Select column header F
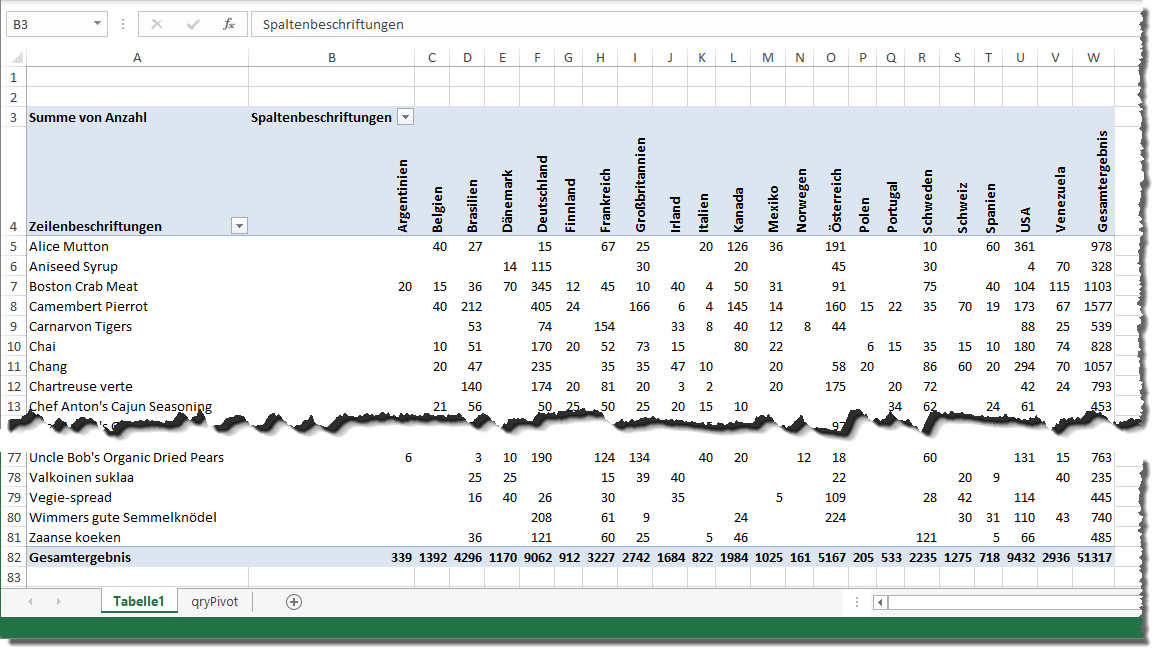 point(539,58)
